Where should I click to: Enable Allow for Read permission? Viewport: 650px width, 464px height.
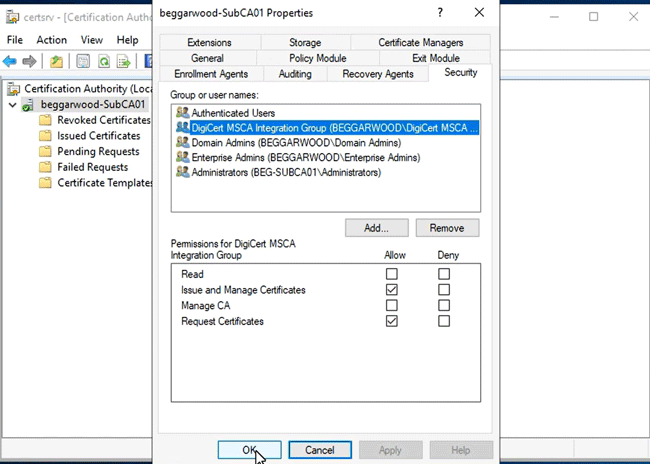click(x=391, y=274)
